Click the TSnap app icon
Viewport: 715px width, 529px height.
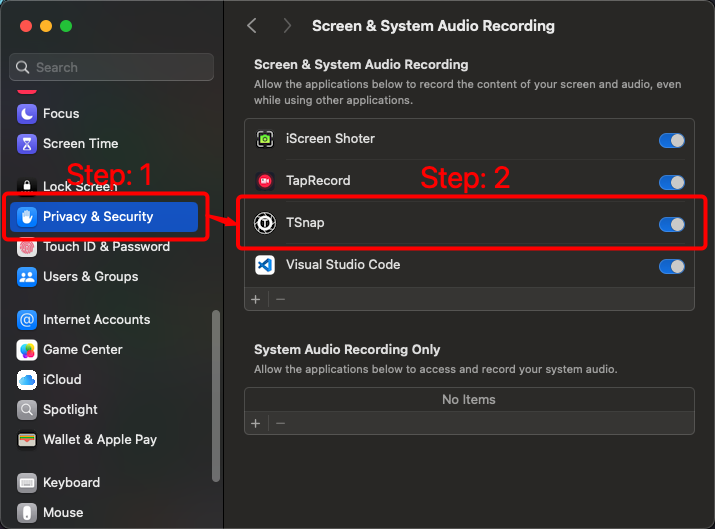[265, 223]
